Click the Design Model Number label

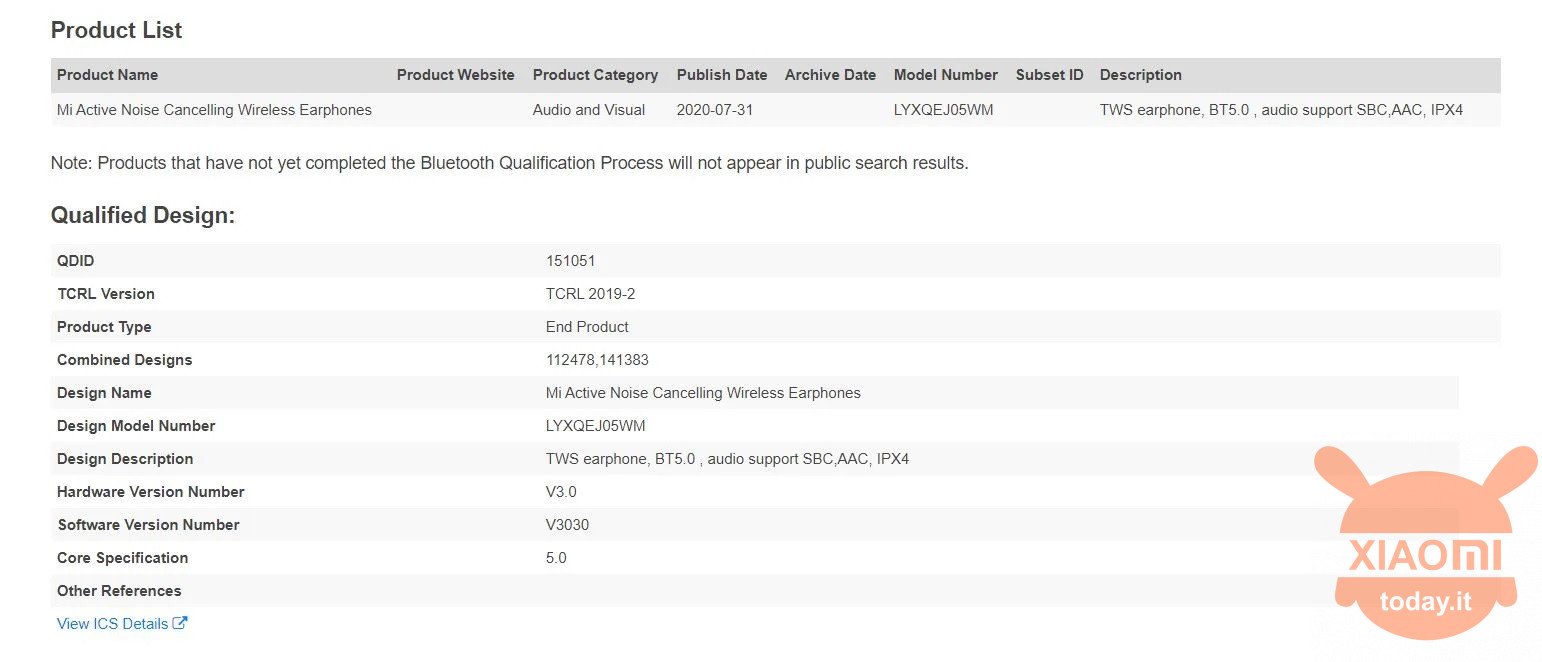point(136,426)
